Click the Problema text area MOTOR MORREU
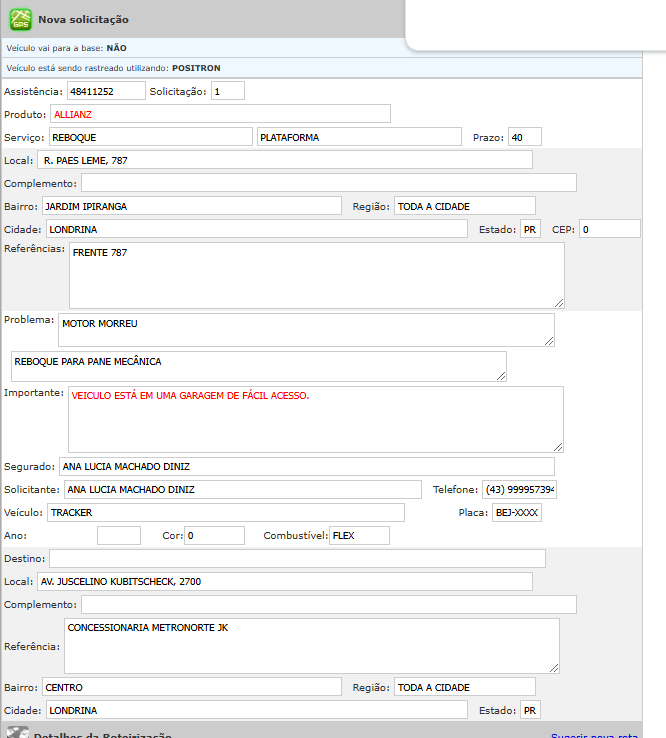 coord(306,330)
